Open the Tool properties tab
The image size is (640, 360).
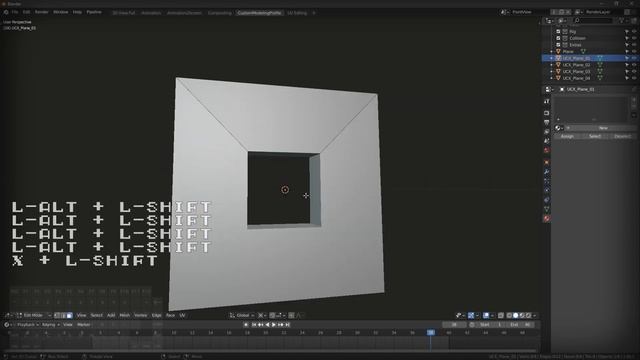click(547, 101)
